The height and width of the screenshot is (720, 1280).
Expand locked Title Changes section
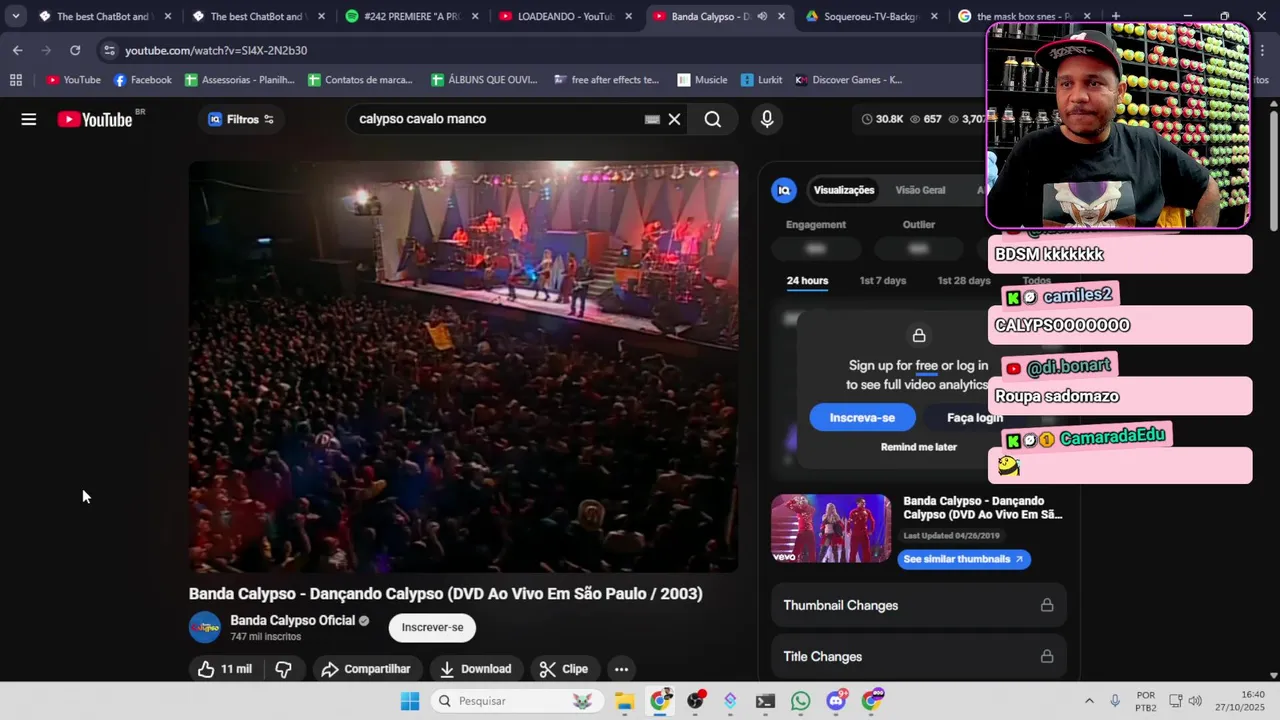(918, 656)
